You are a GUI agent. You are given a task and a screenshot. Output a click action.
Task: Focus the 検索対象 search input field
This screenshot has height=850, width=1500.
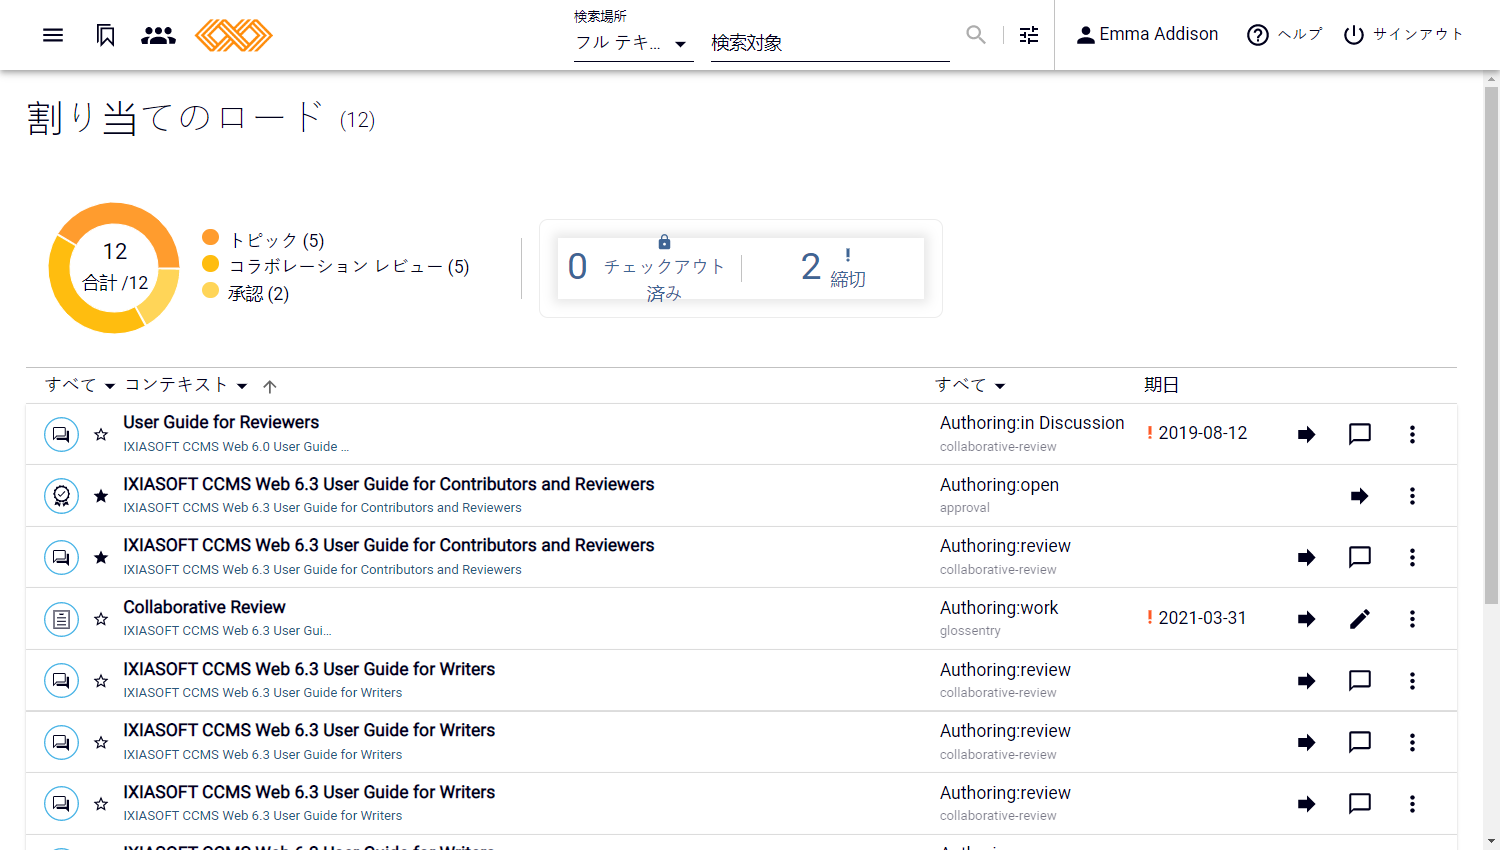click(830, 43)
